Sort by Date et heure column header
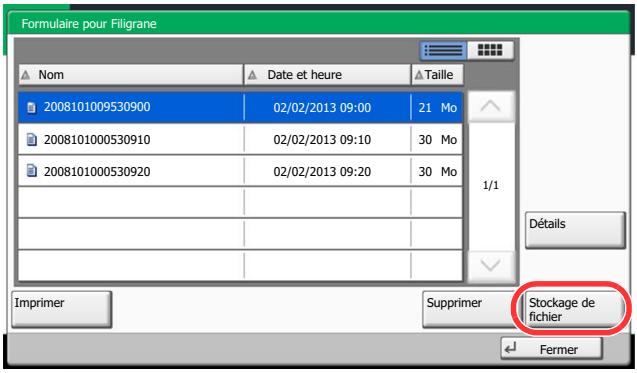The width and height of the screenshot is (637, 373). 327,75
